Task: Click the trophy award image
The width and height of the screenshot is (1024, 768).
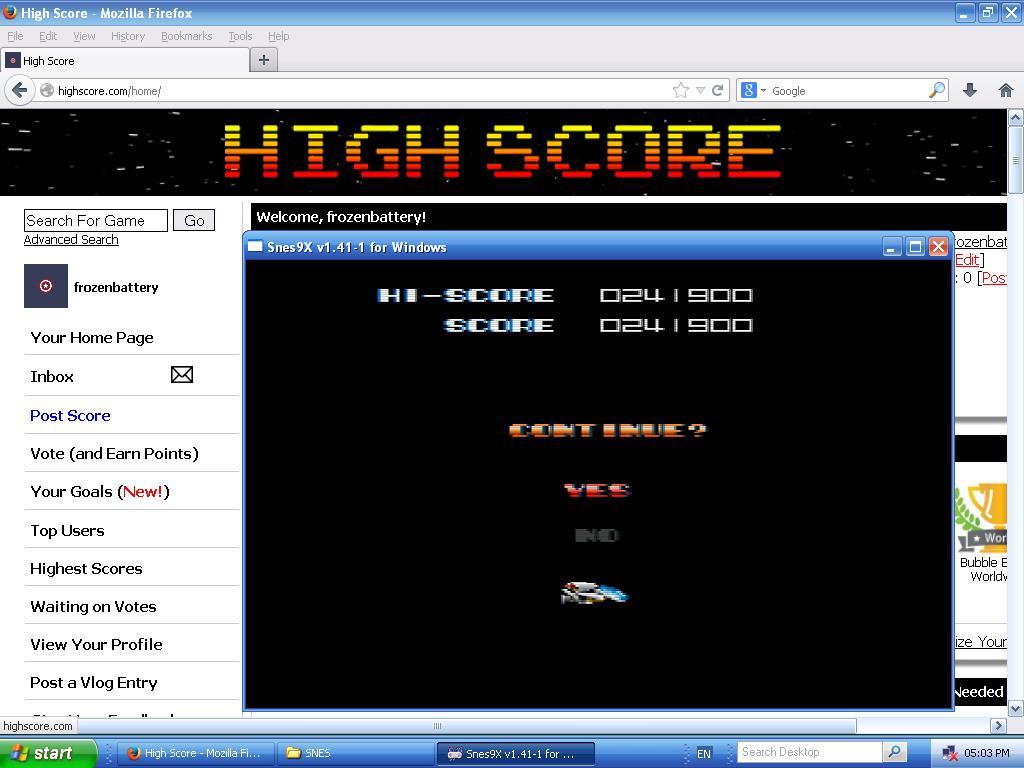Action: (981, 517)
